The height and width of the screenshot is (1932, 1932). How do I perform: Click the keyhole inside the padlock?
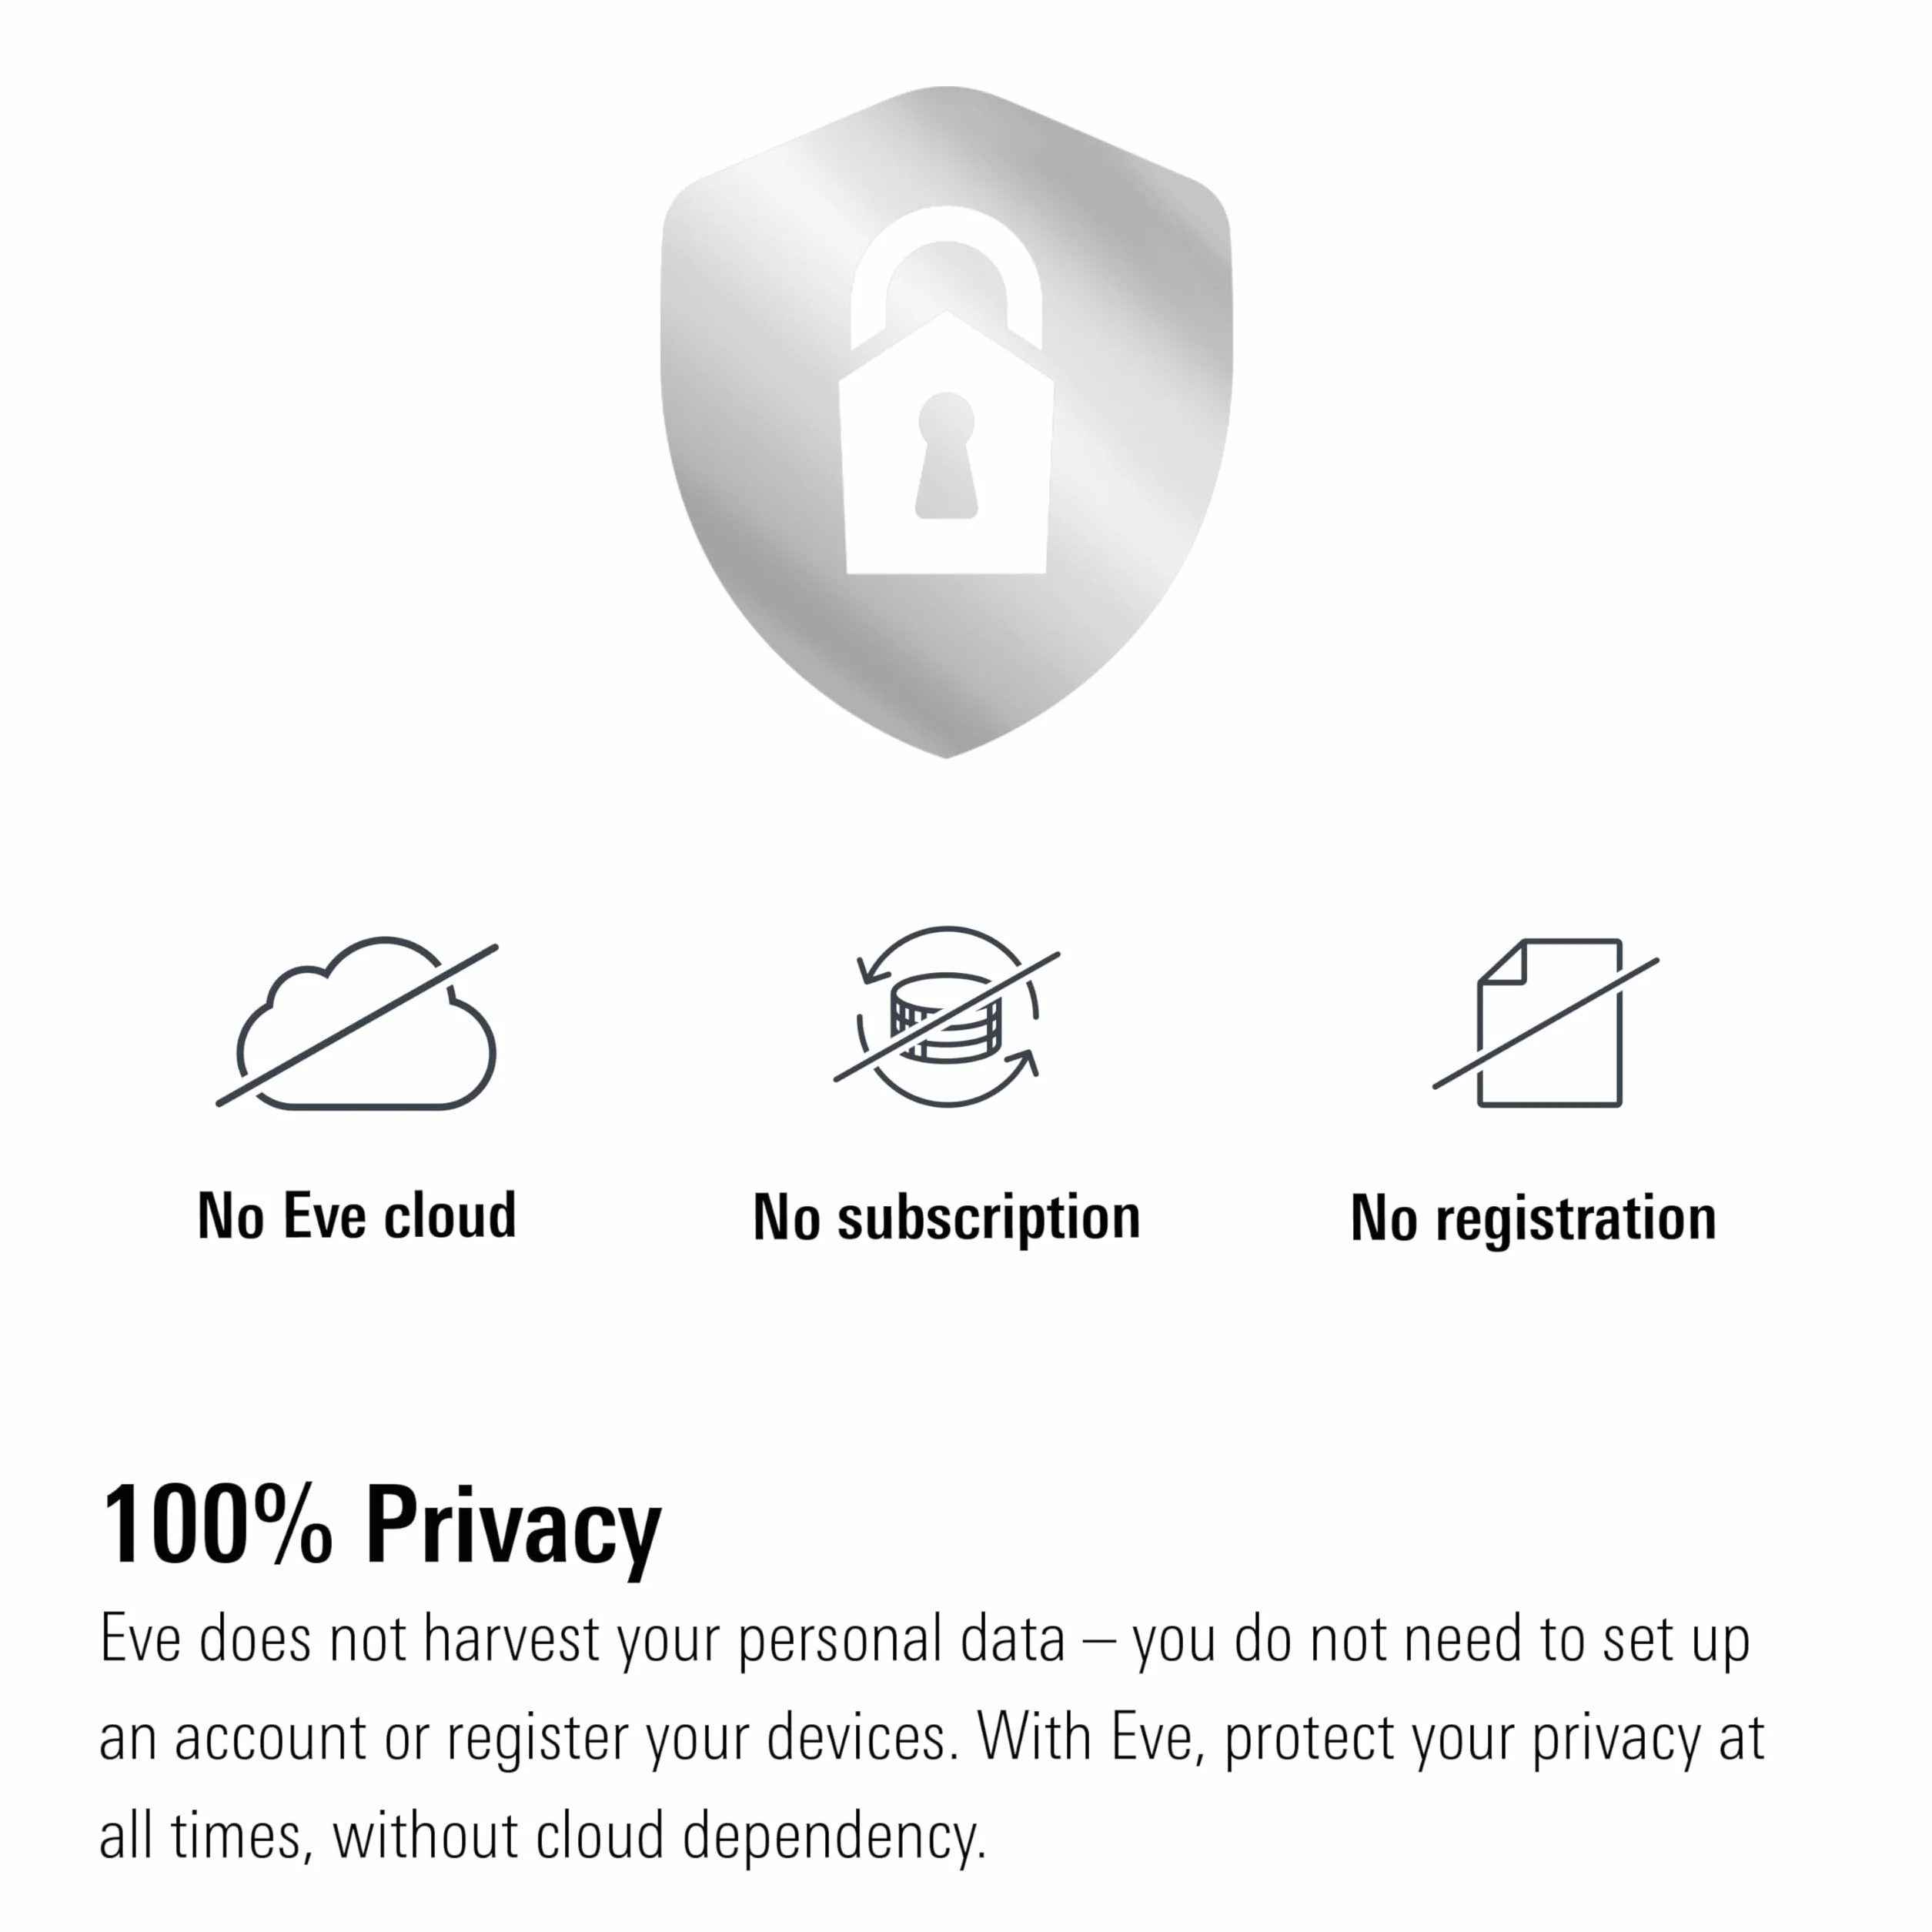[x=946, y=456]
